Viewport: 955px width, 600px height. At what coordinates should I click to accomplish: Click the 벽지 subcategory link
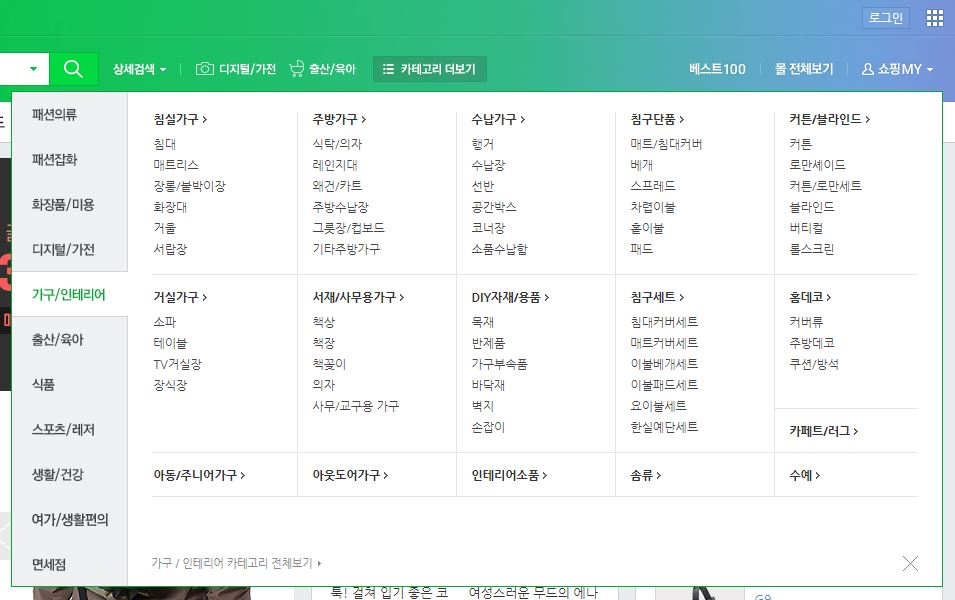point(482,406)
